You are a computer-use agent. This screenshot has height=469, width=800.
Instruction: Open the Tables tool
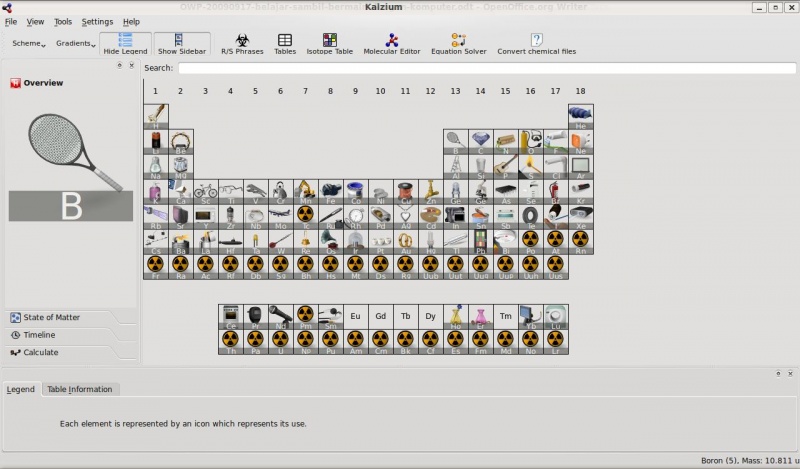285,44
